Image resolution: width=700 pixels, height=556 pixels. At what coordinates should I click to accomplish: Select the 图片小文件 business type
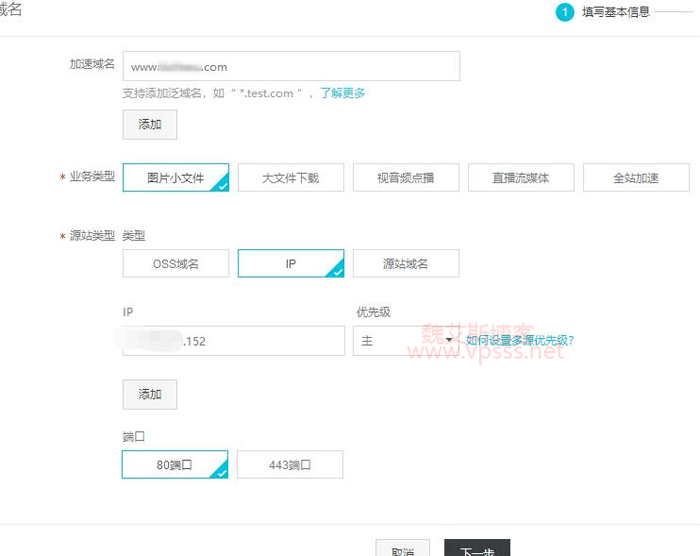coord(175,178)
